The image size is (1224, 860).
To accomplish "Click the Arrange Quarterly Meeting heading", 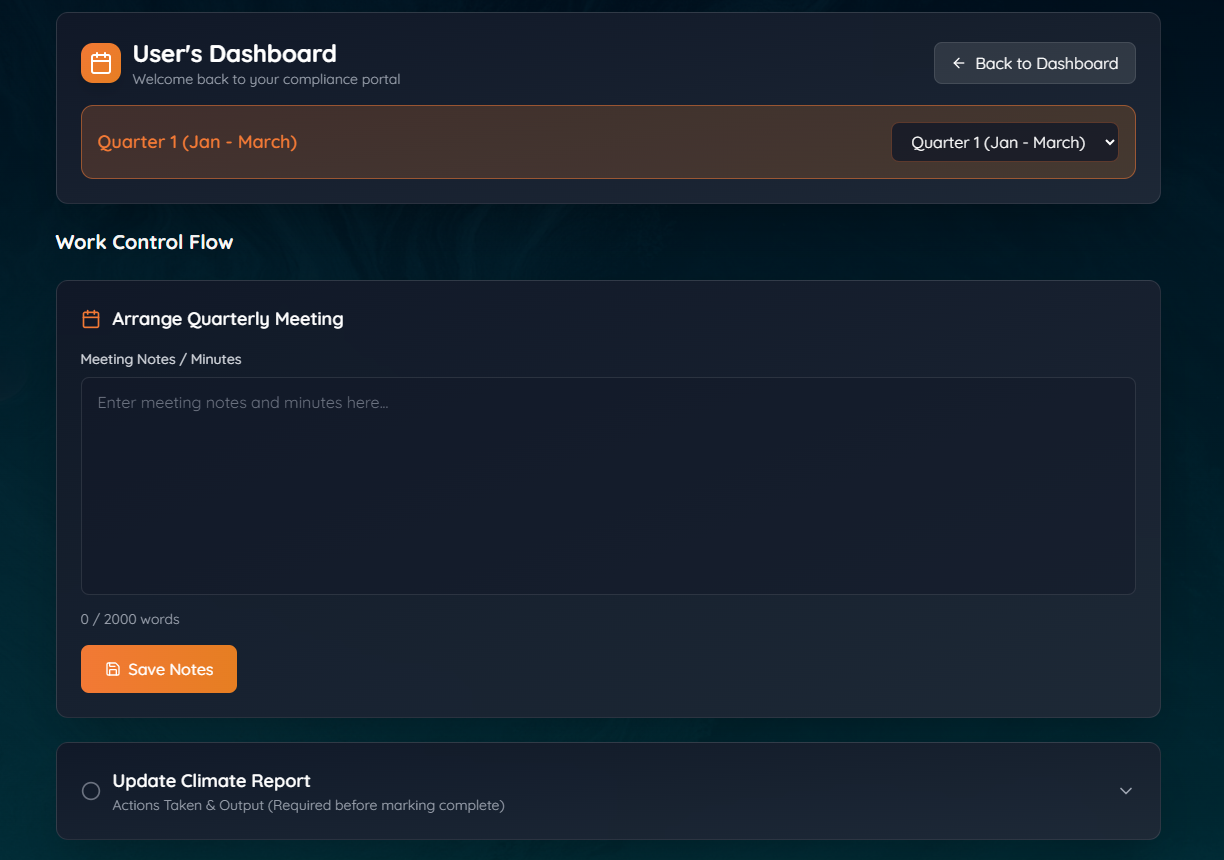I will click(227, 319).
